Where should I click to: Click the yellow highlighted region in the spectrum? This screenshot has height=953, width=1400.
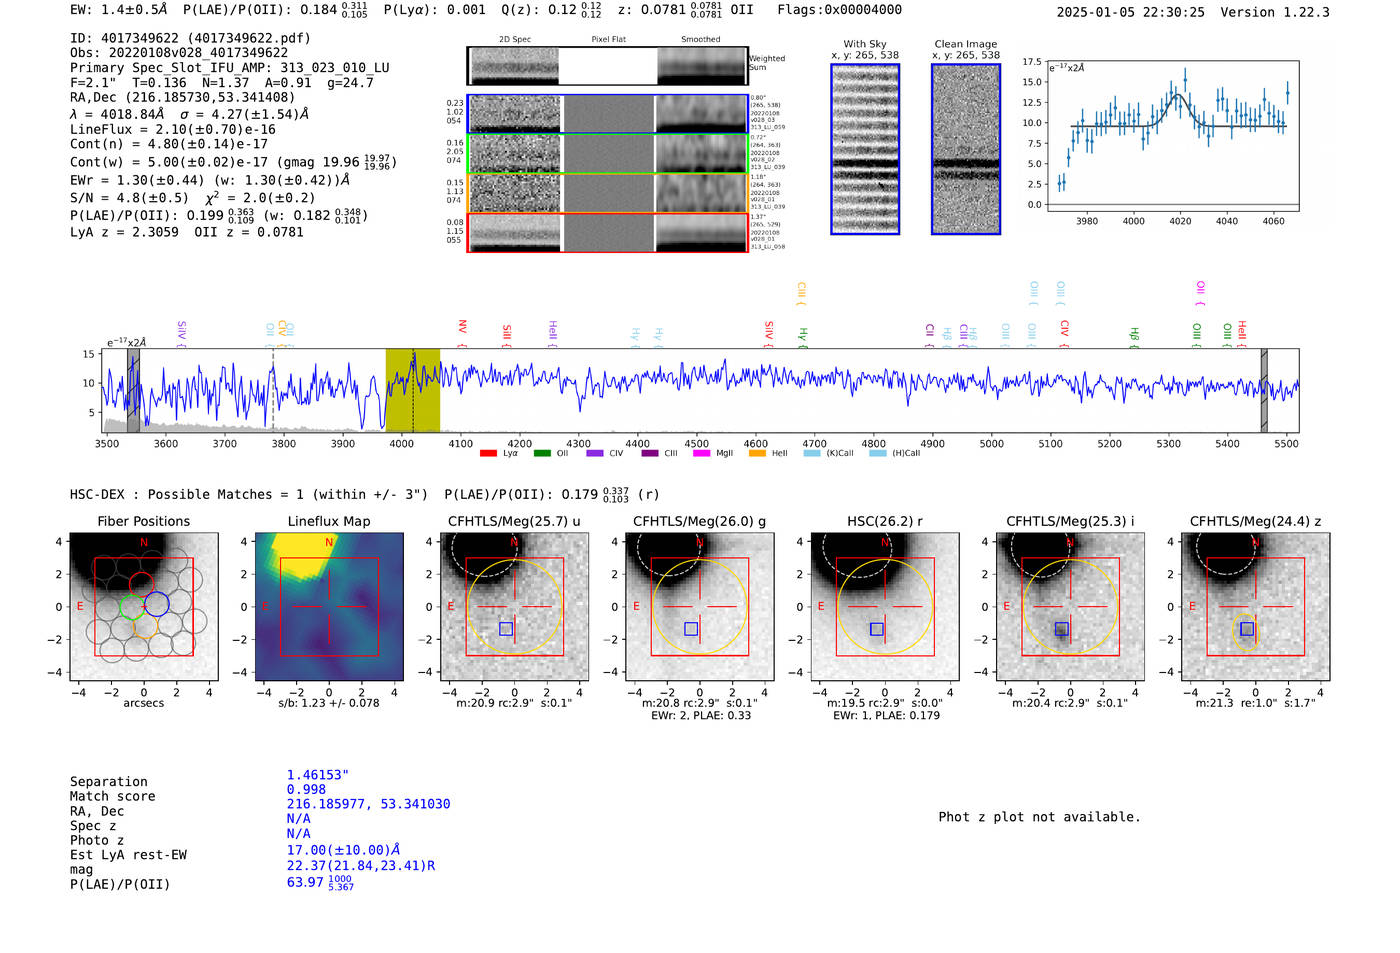(413, 391)
